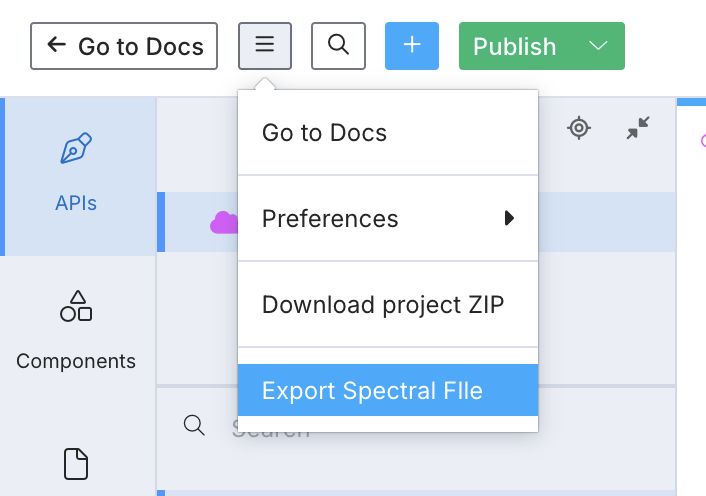Select Export Spectral File menu item
The width and height of the screenshot is (706, 496).
372,390
